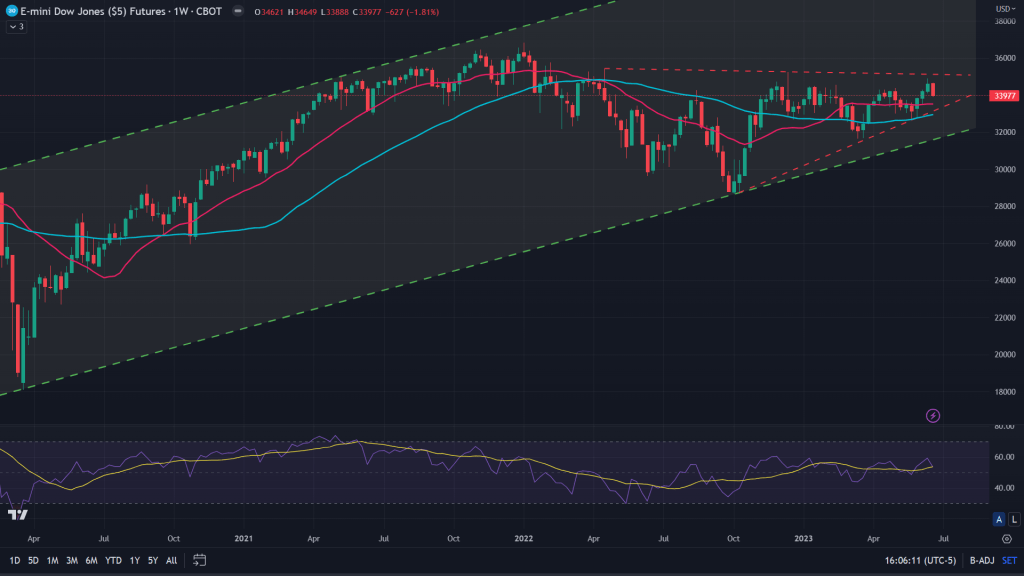This screenshot has height=576, width=1024.
Task: Select the 6M time range
Action: tap(90, 560)
